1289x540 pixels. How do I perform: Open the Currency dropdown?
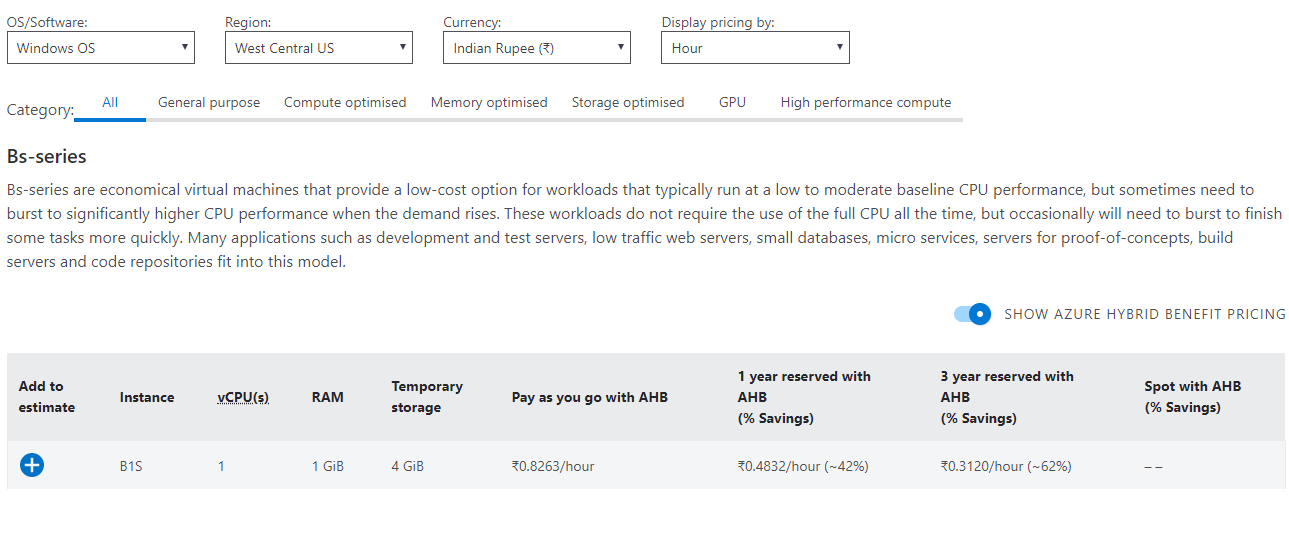[x=537, y=48]
